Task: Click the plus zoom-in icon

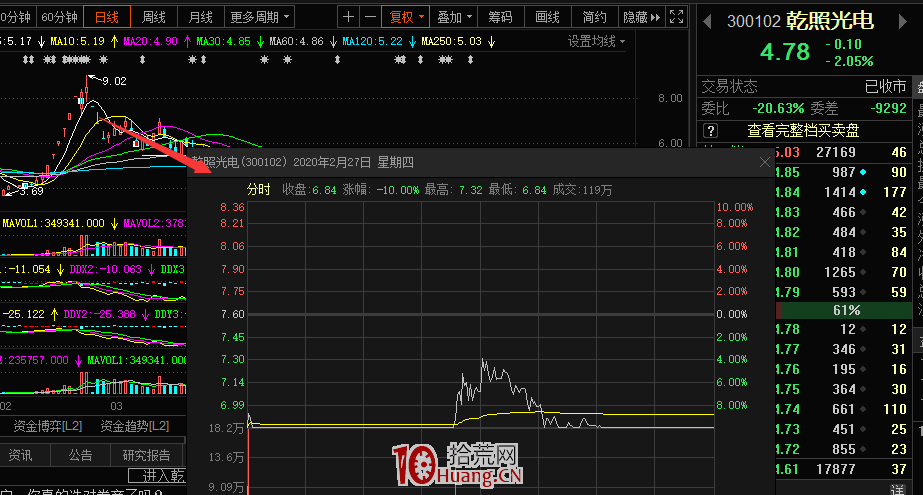Action: click(348, 17)
